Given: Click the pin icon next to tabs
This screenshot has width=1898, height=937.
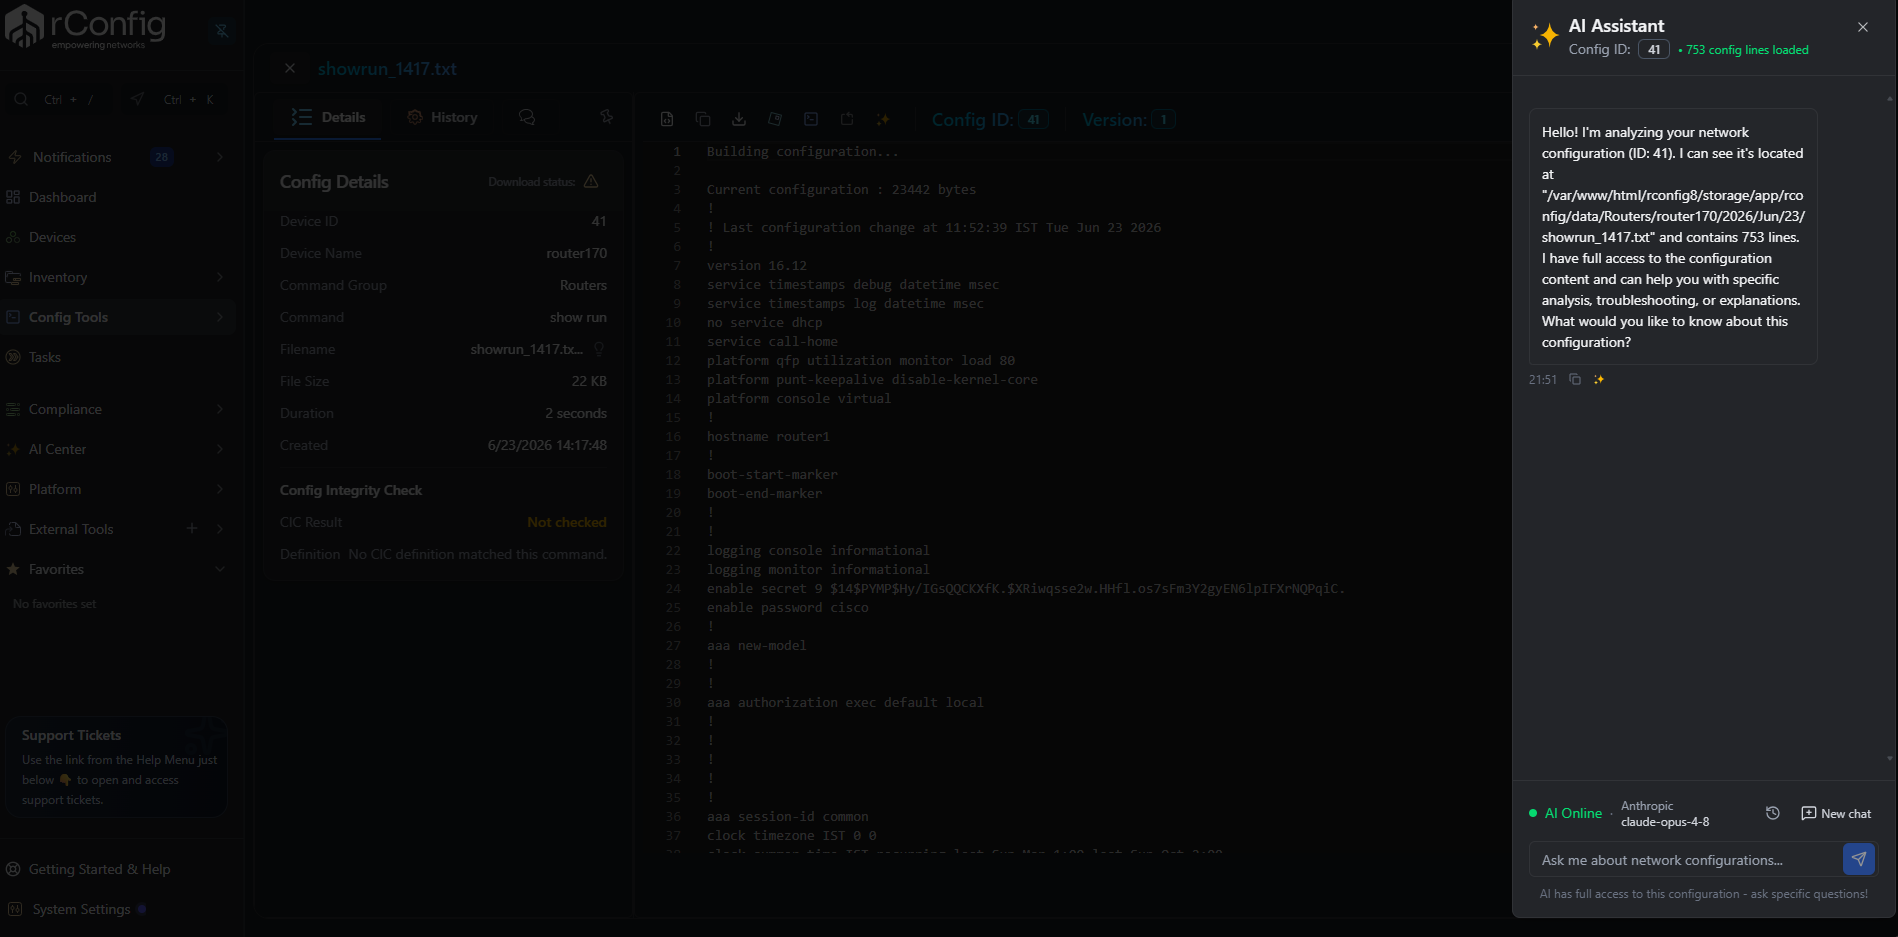Looking at the screenshot, I should click(606, 117).
